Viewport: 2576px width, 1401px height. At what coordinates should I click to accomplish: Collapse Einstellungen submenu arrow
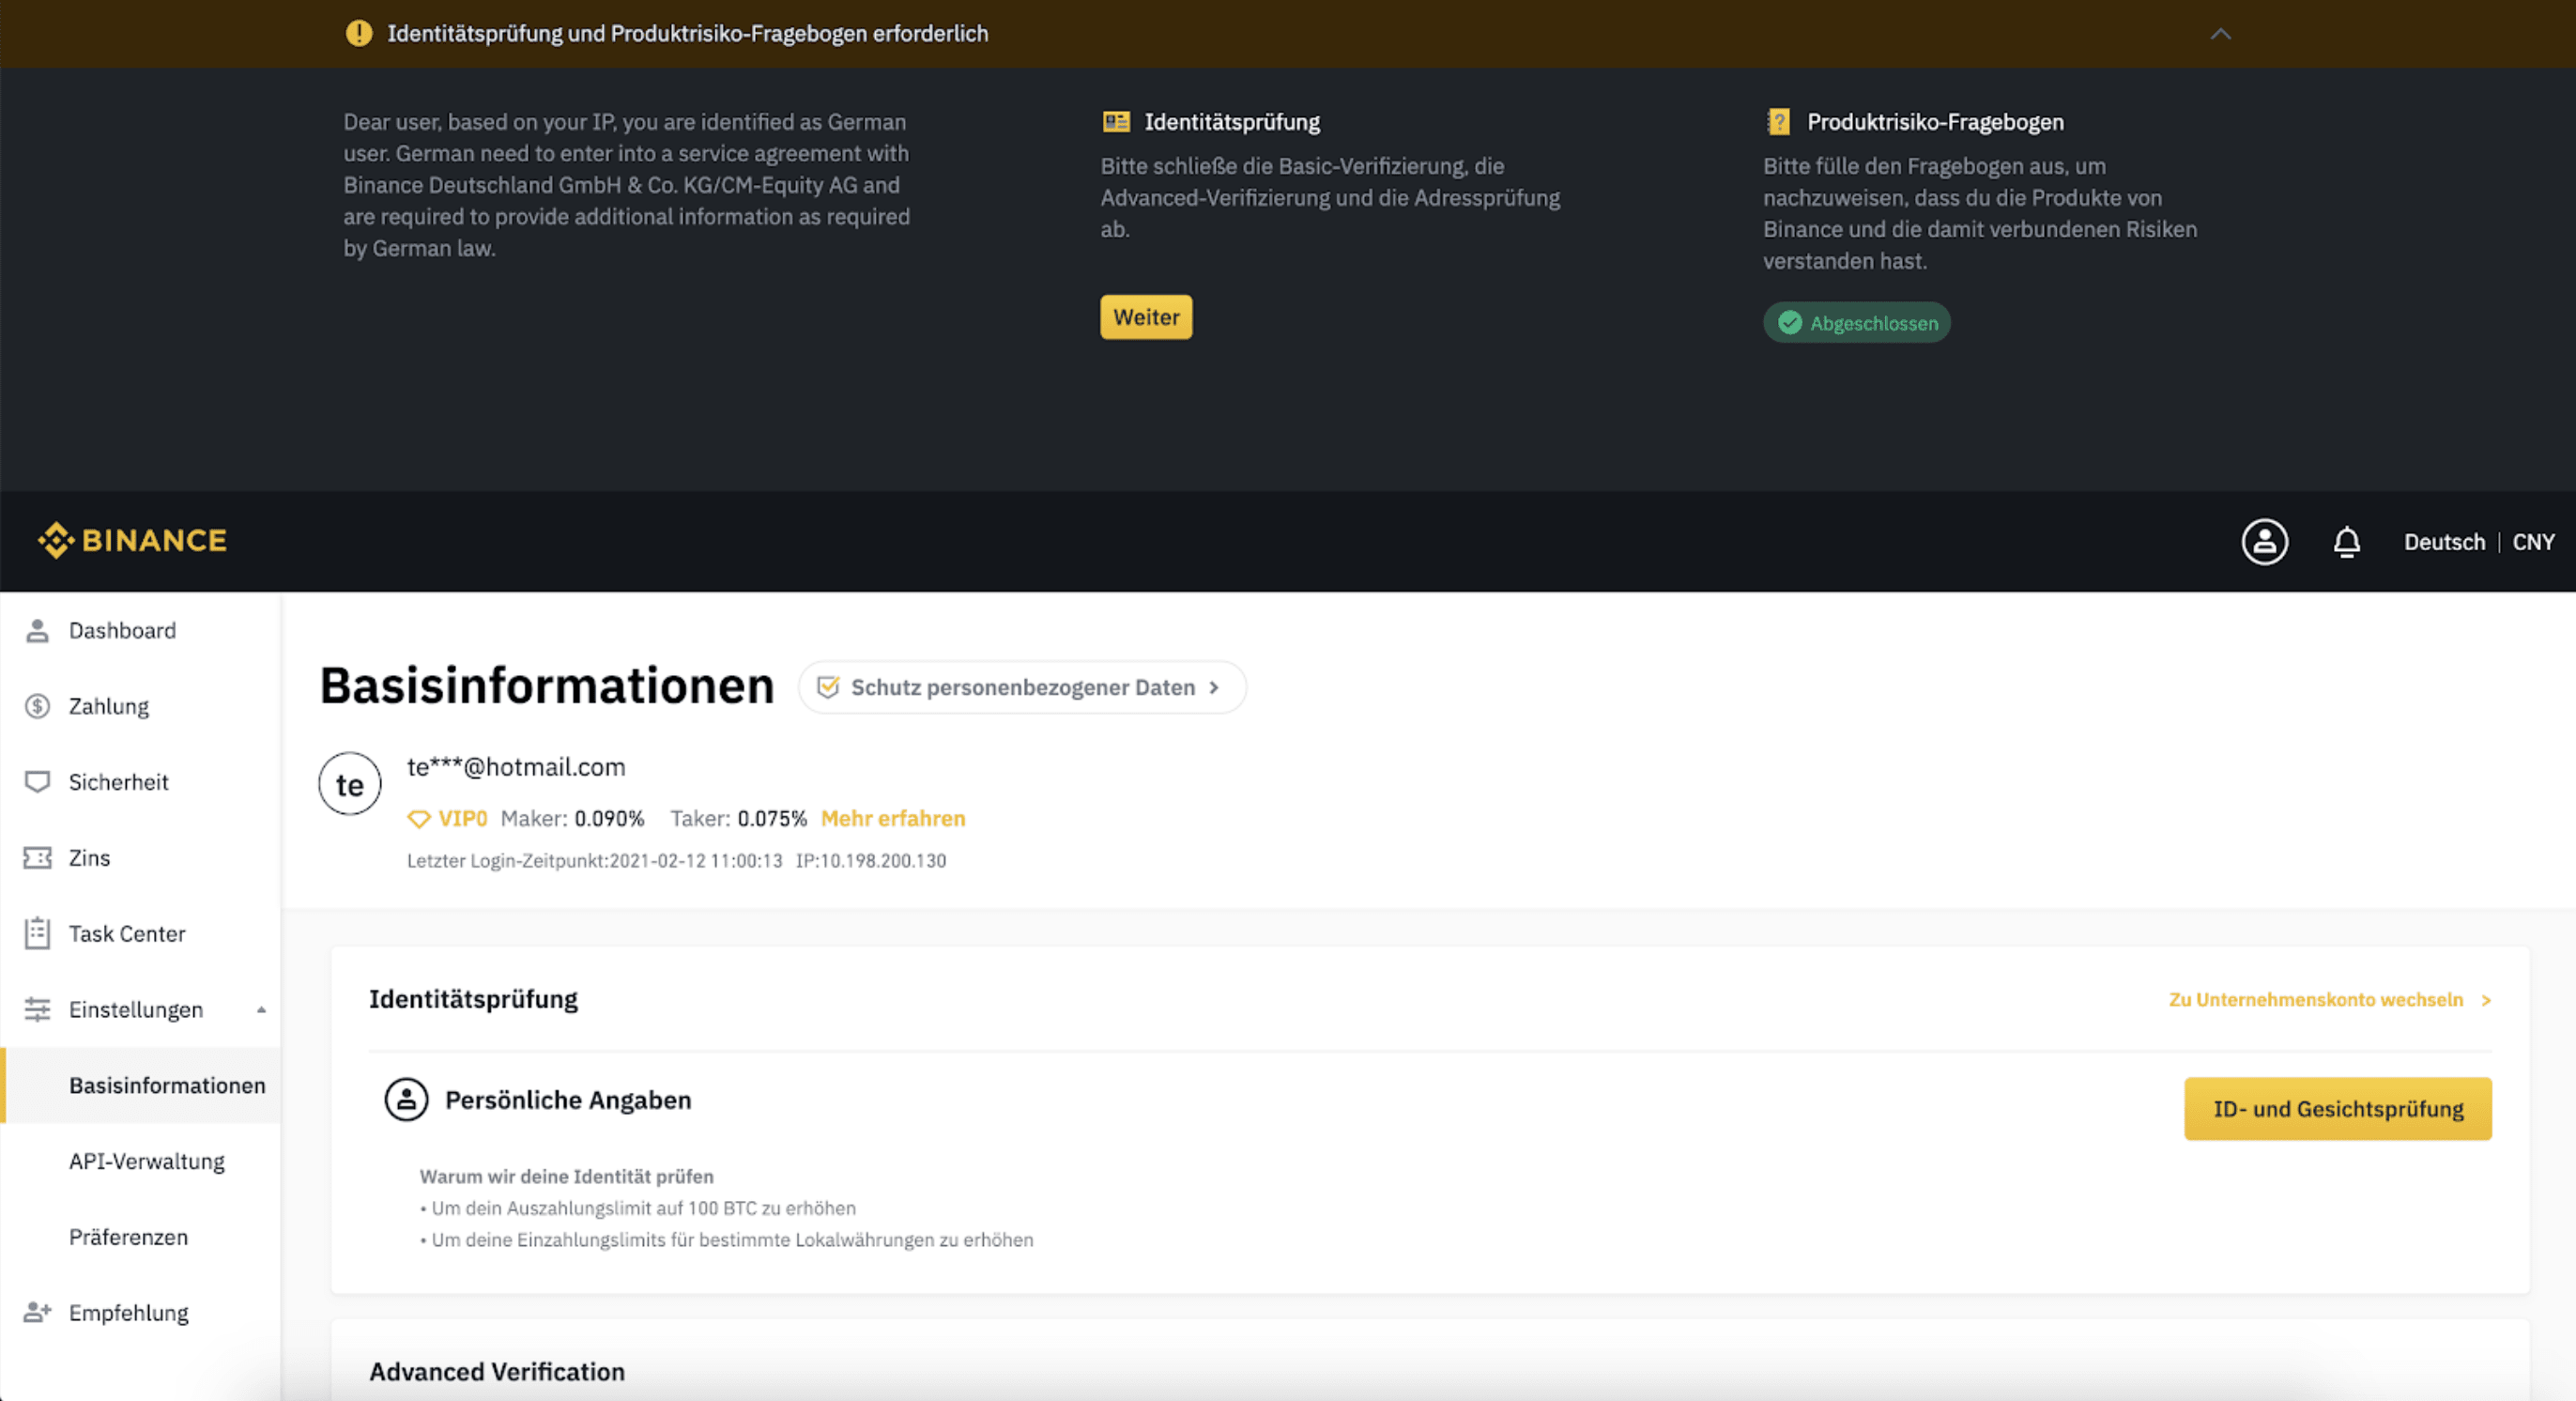[x=261, y=1010]
